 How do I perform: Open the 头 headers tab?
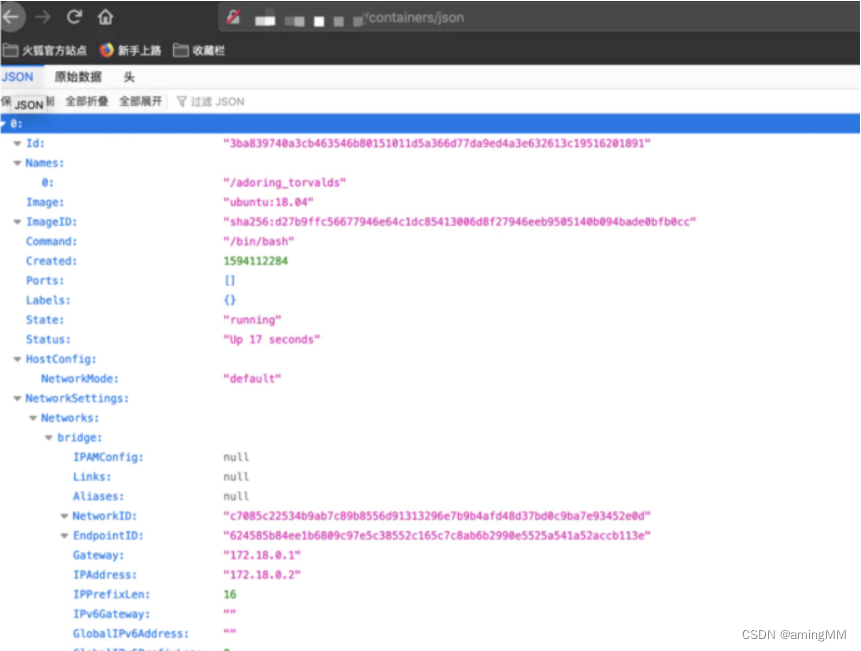point(129,77)
